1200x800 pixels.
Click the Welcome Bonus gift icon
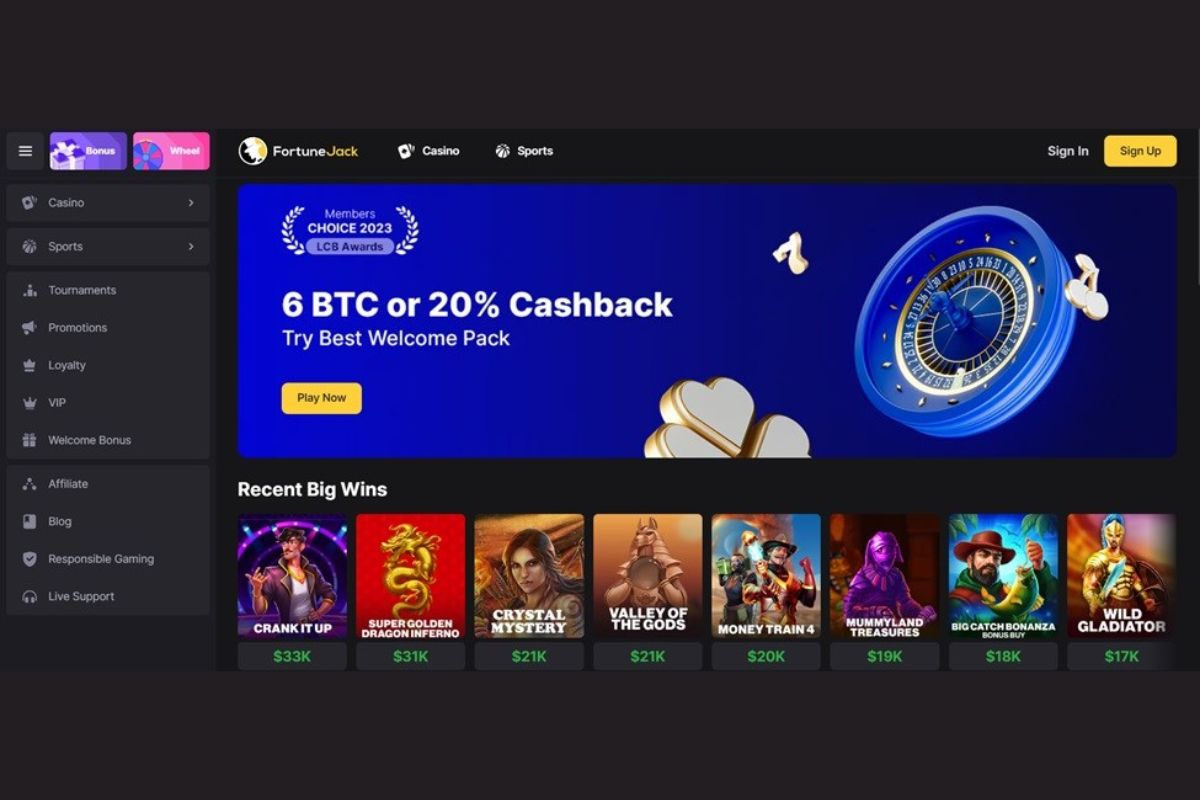click(29, 440)
